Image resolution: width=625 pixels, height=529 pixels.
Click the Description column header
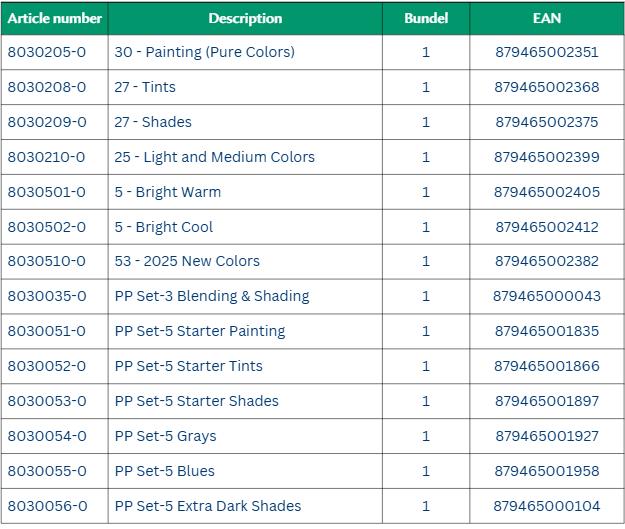(245, 18)
